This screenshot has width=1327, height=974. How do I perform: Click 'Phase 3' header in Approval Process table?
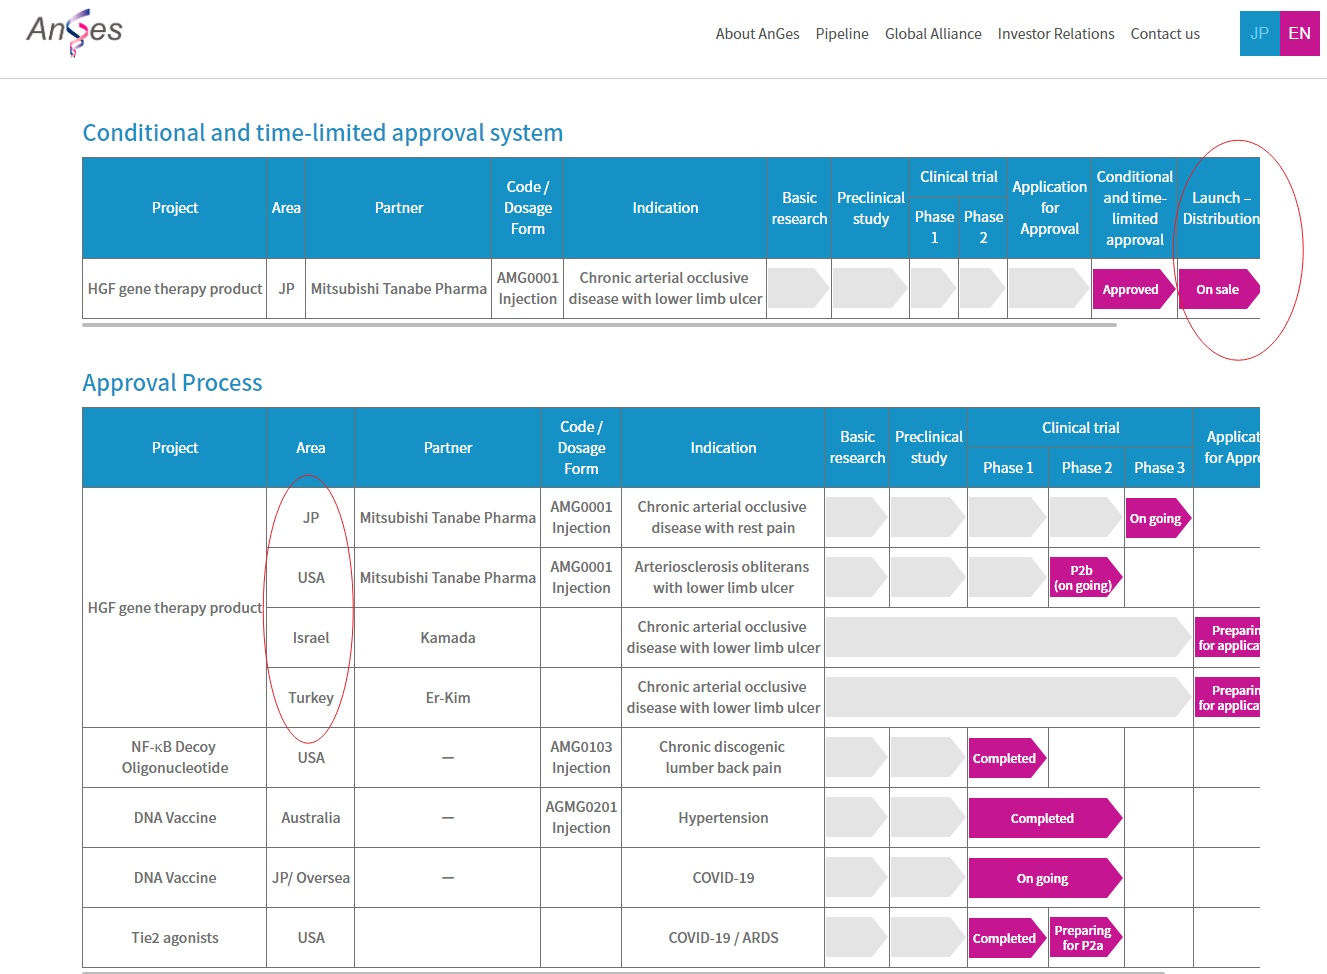(1159, 468)
